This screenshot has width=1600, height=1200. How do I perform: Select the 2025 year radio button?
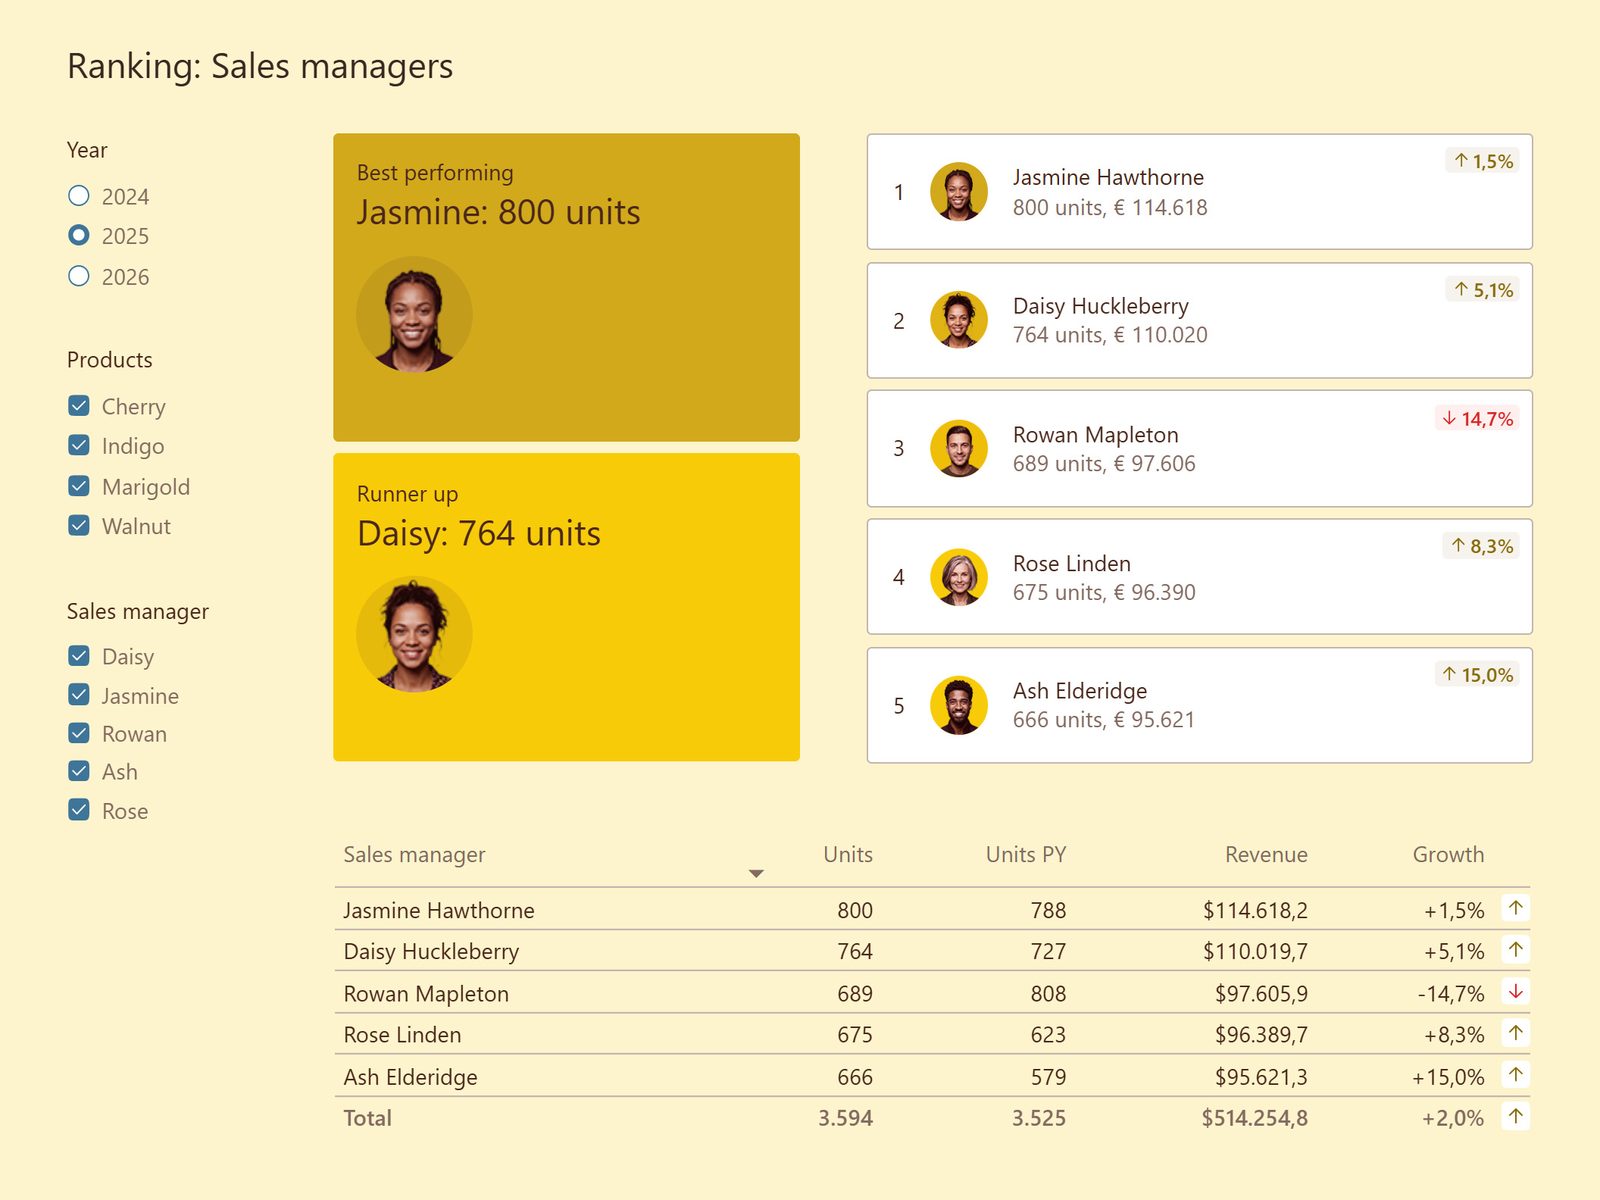pos(79,235)
